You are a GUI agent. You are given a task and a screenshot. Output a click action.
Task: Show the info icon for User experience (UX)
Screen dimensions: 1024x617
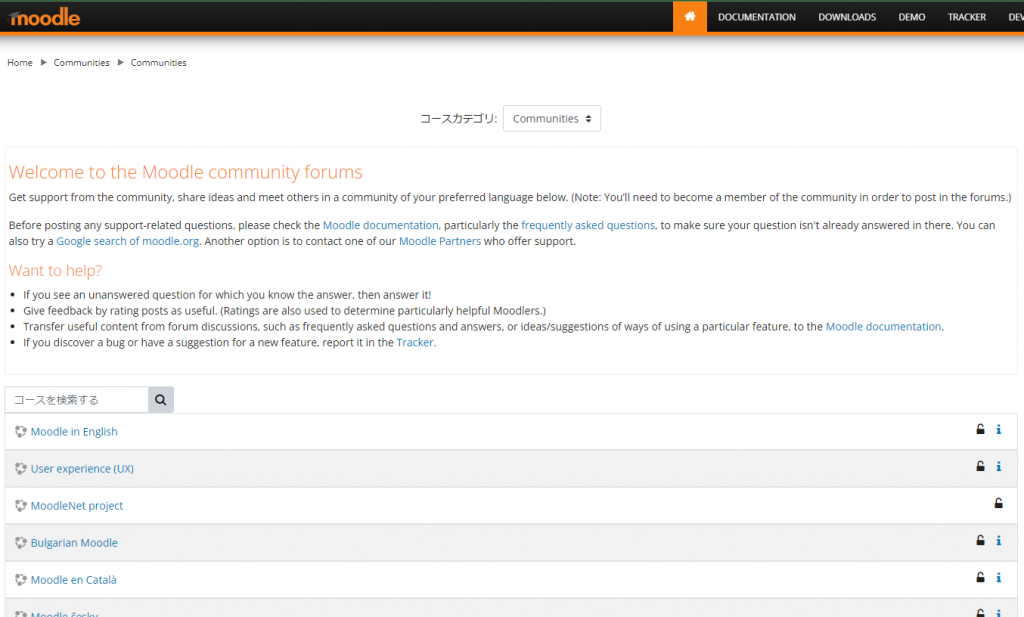999,466
